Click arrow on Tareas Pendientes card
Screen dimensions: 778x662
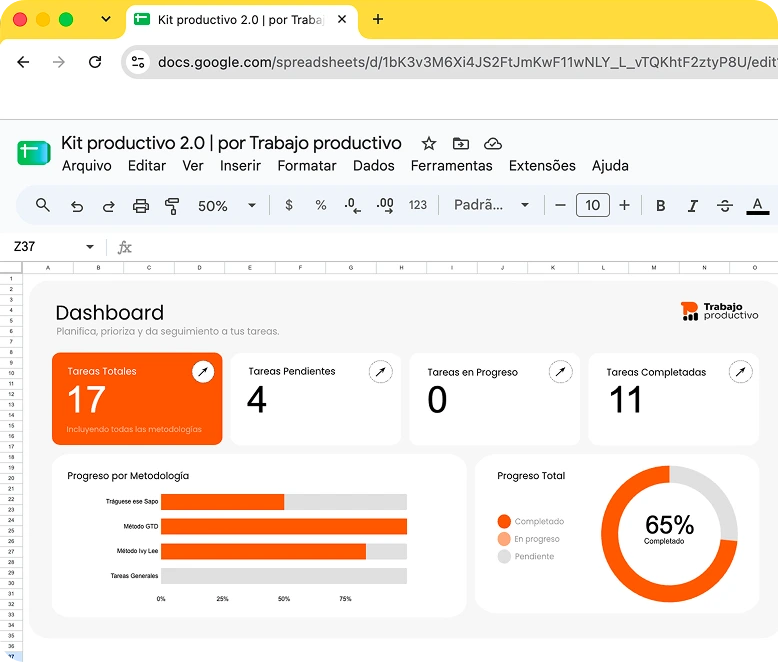[x=381, y=372]
